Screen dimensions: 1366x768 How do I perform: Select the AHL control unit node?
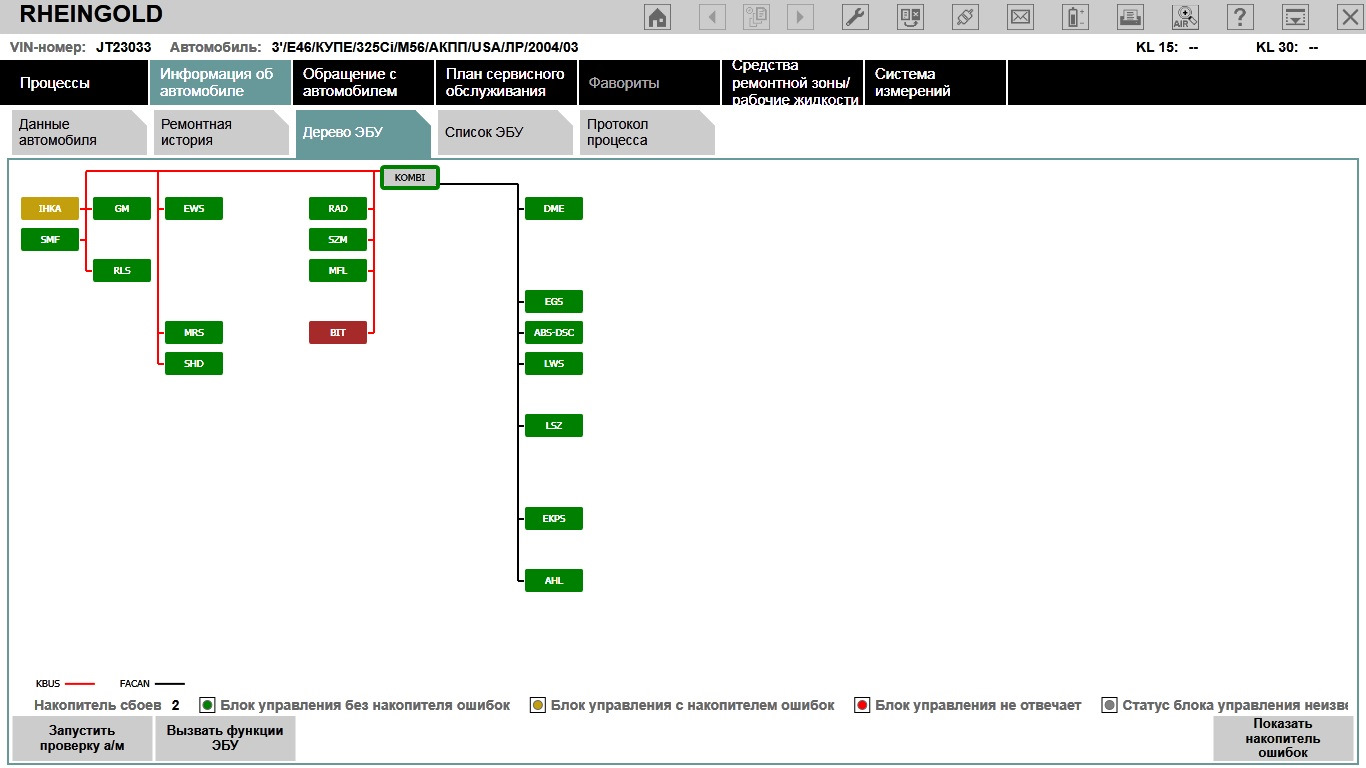[554, 580]
